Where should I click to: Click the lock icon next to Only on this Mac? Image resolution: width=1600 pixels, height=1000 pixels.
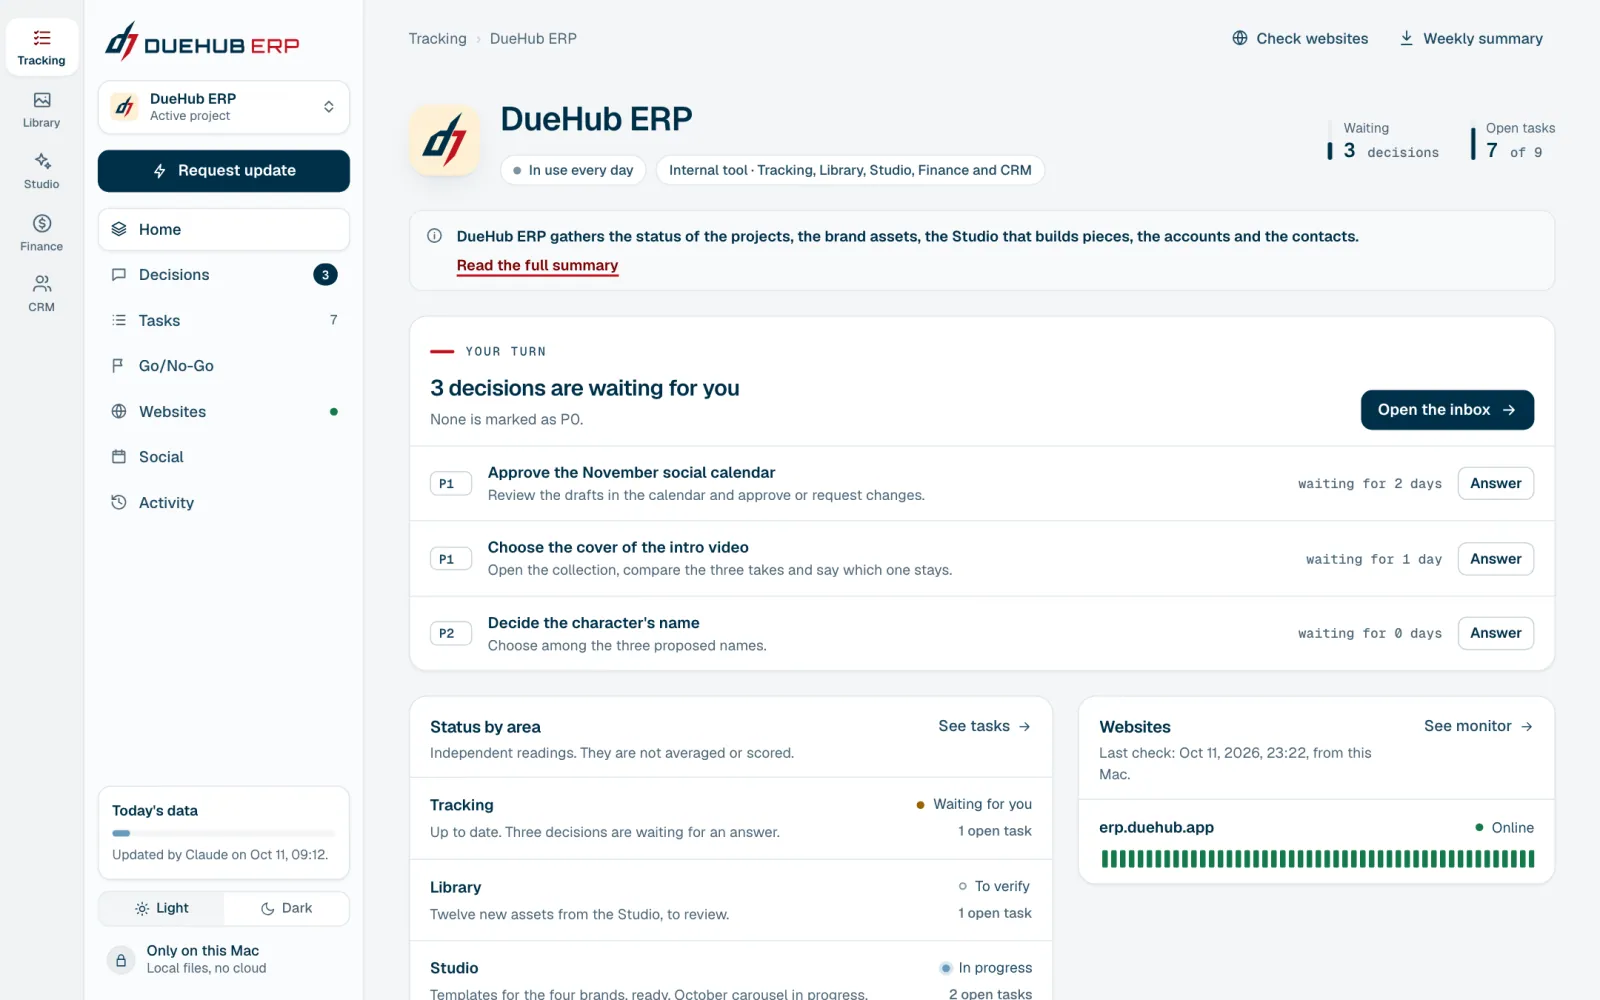pos(121,960)
